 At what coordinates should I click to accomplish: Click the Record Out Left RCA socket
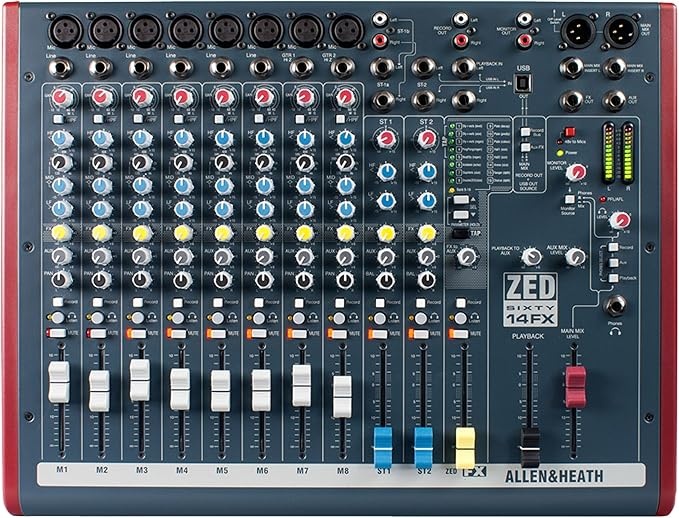pyautogui.click(x=461, y=19)
